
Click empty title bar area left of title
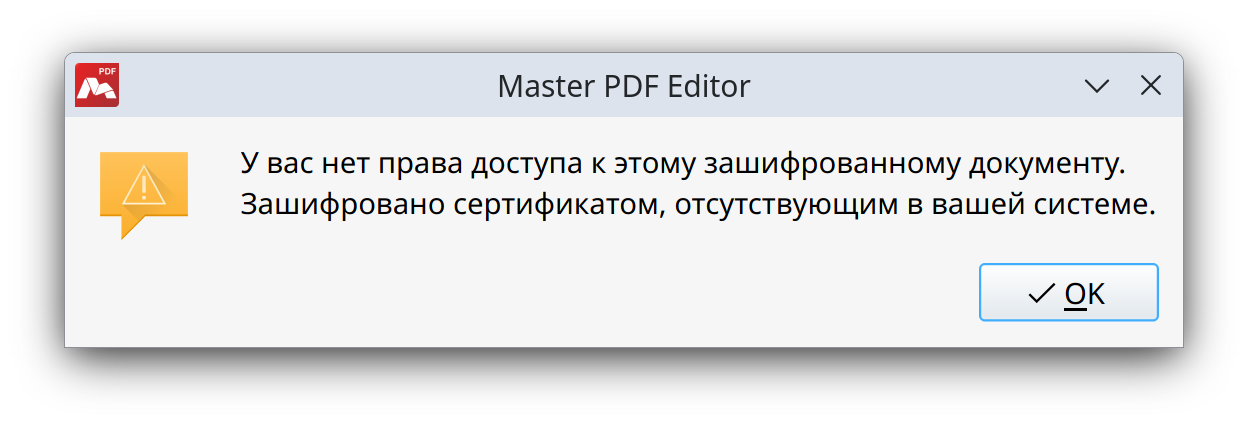point(300,87)
